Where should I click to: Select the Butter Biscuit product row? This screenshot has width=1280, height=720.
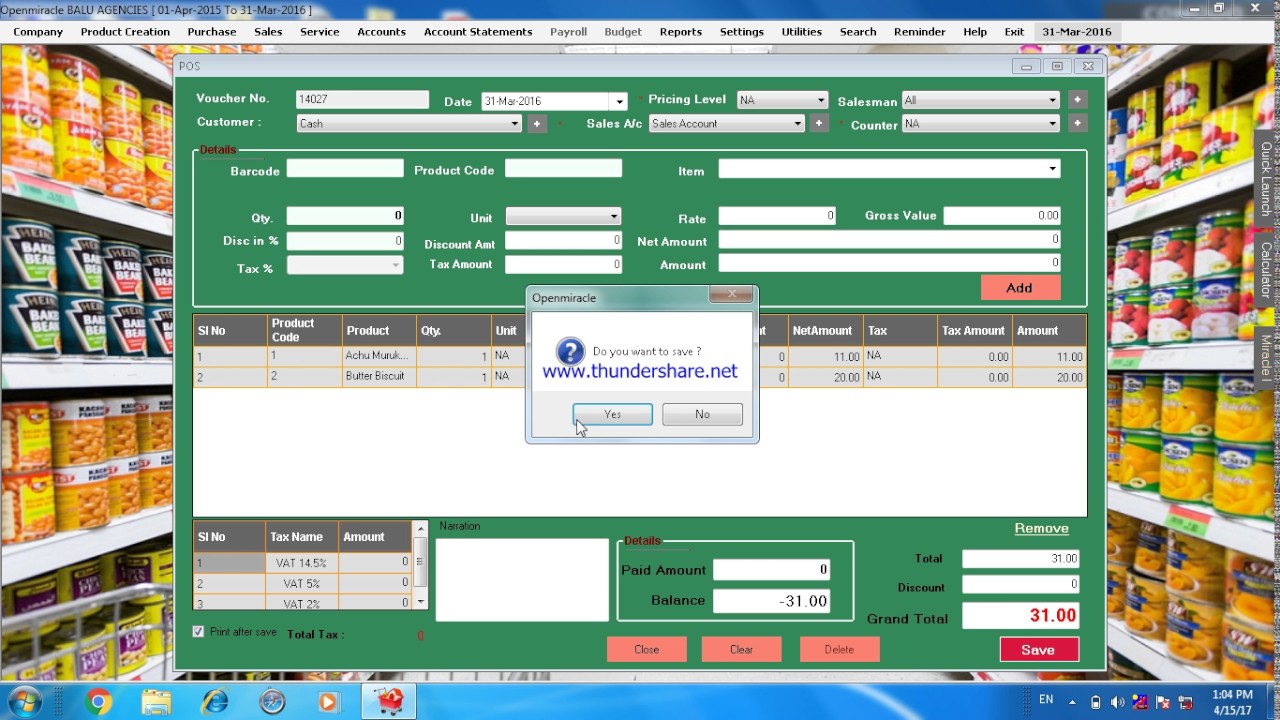[640, 377]
